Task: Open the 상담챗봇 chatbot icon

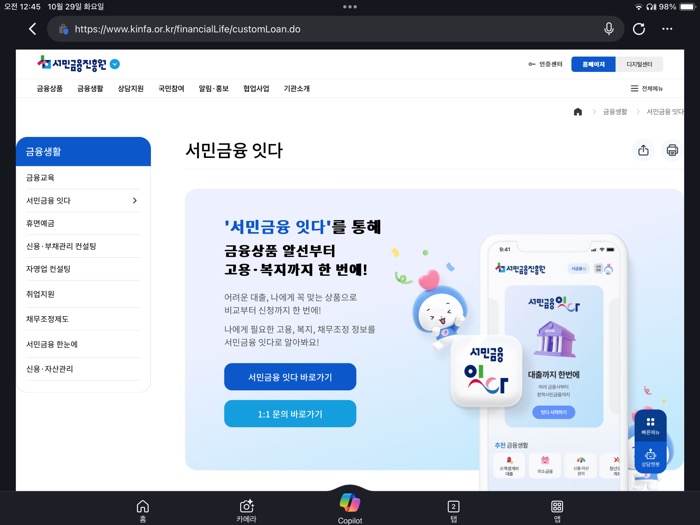Action: pyautogui.click(x=650, y=457)
